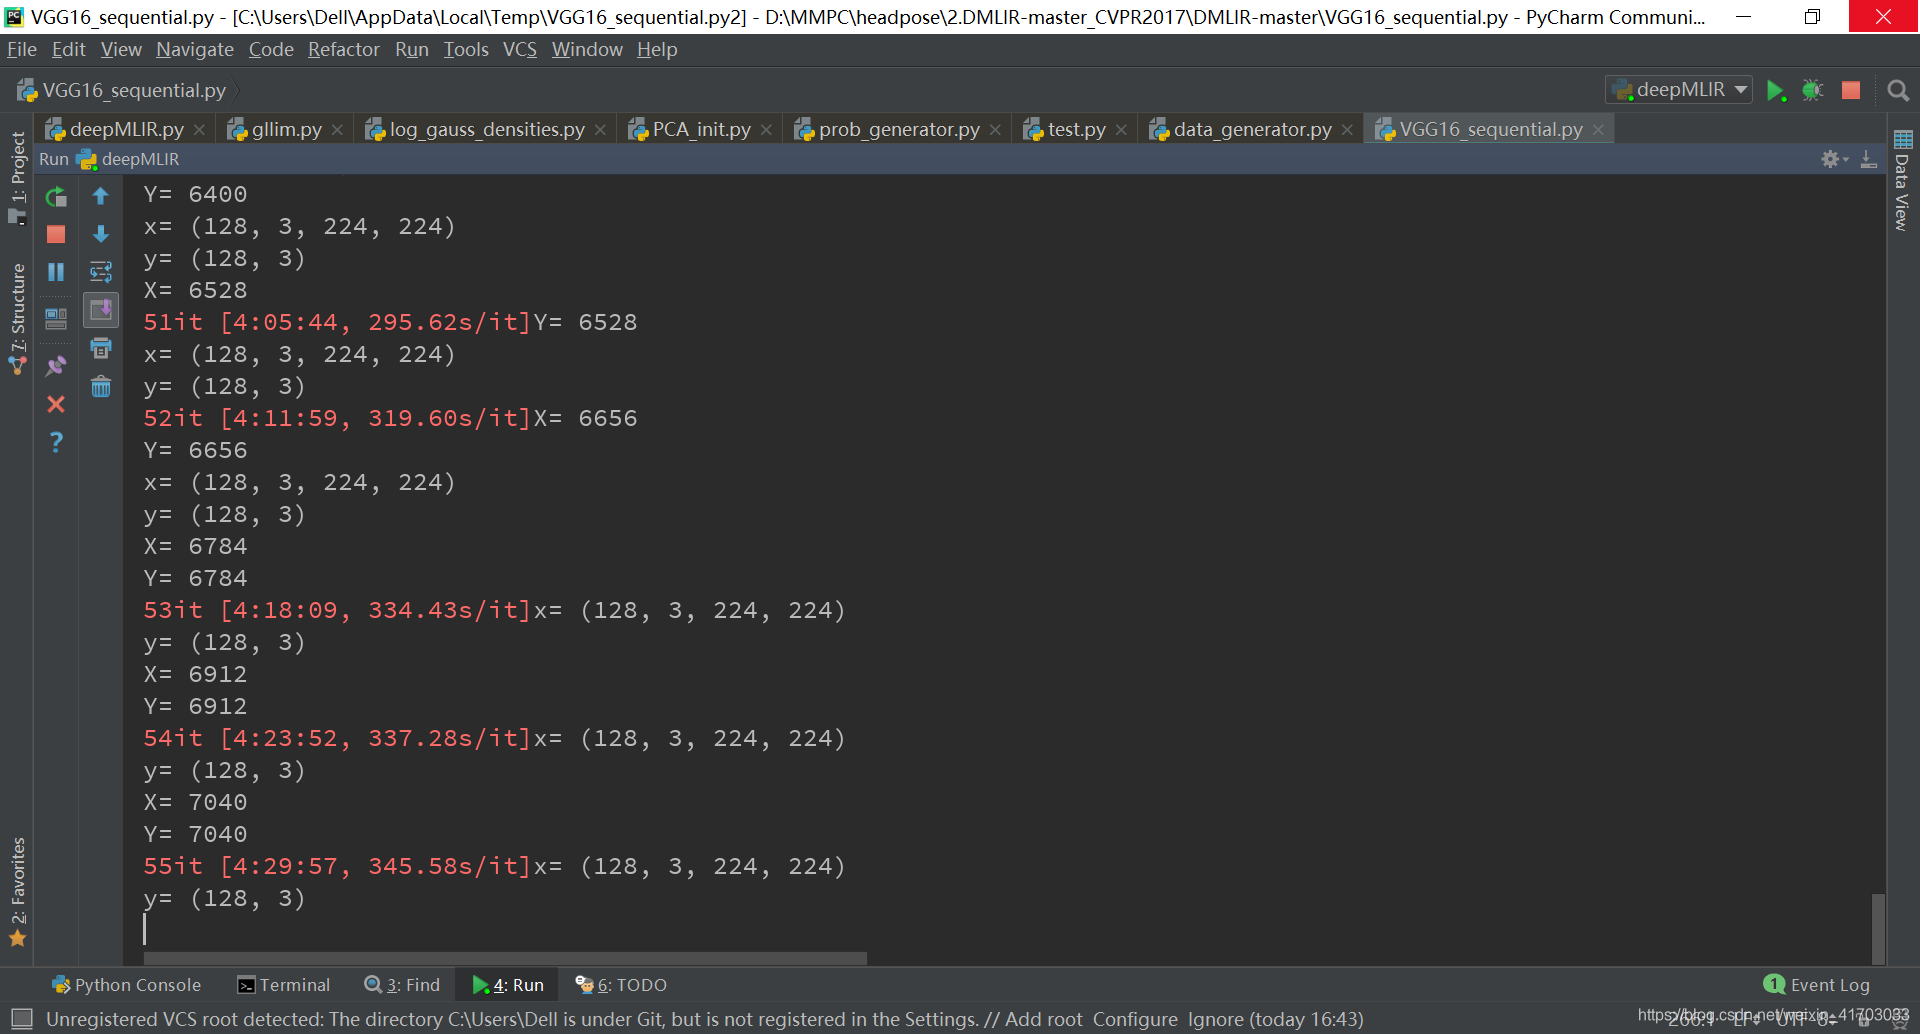Toggle the 4: Run tool window

pos(508,985)
